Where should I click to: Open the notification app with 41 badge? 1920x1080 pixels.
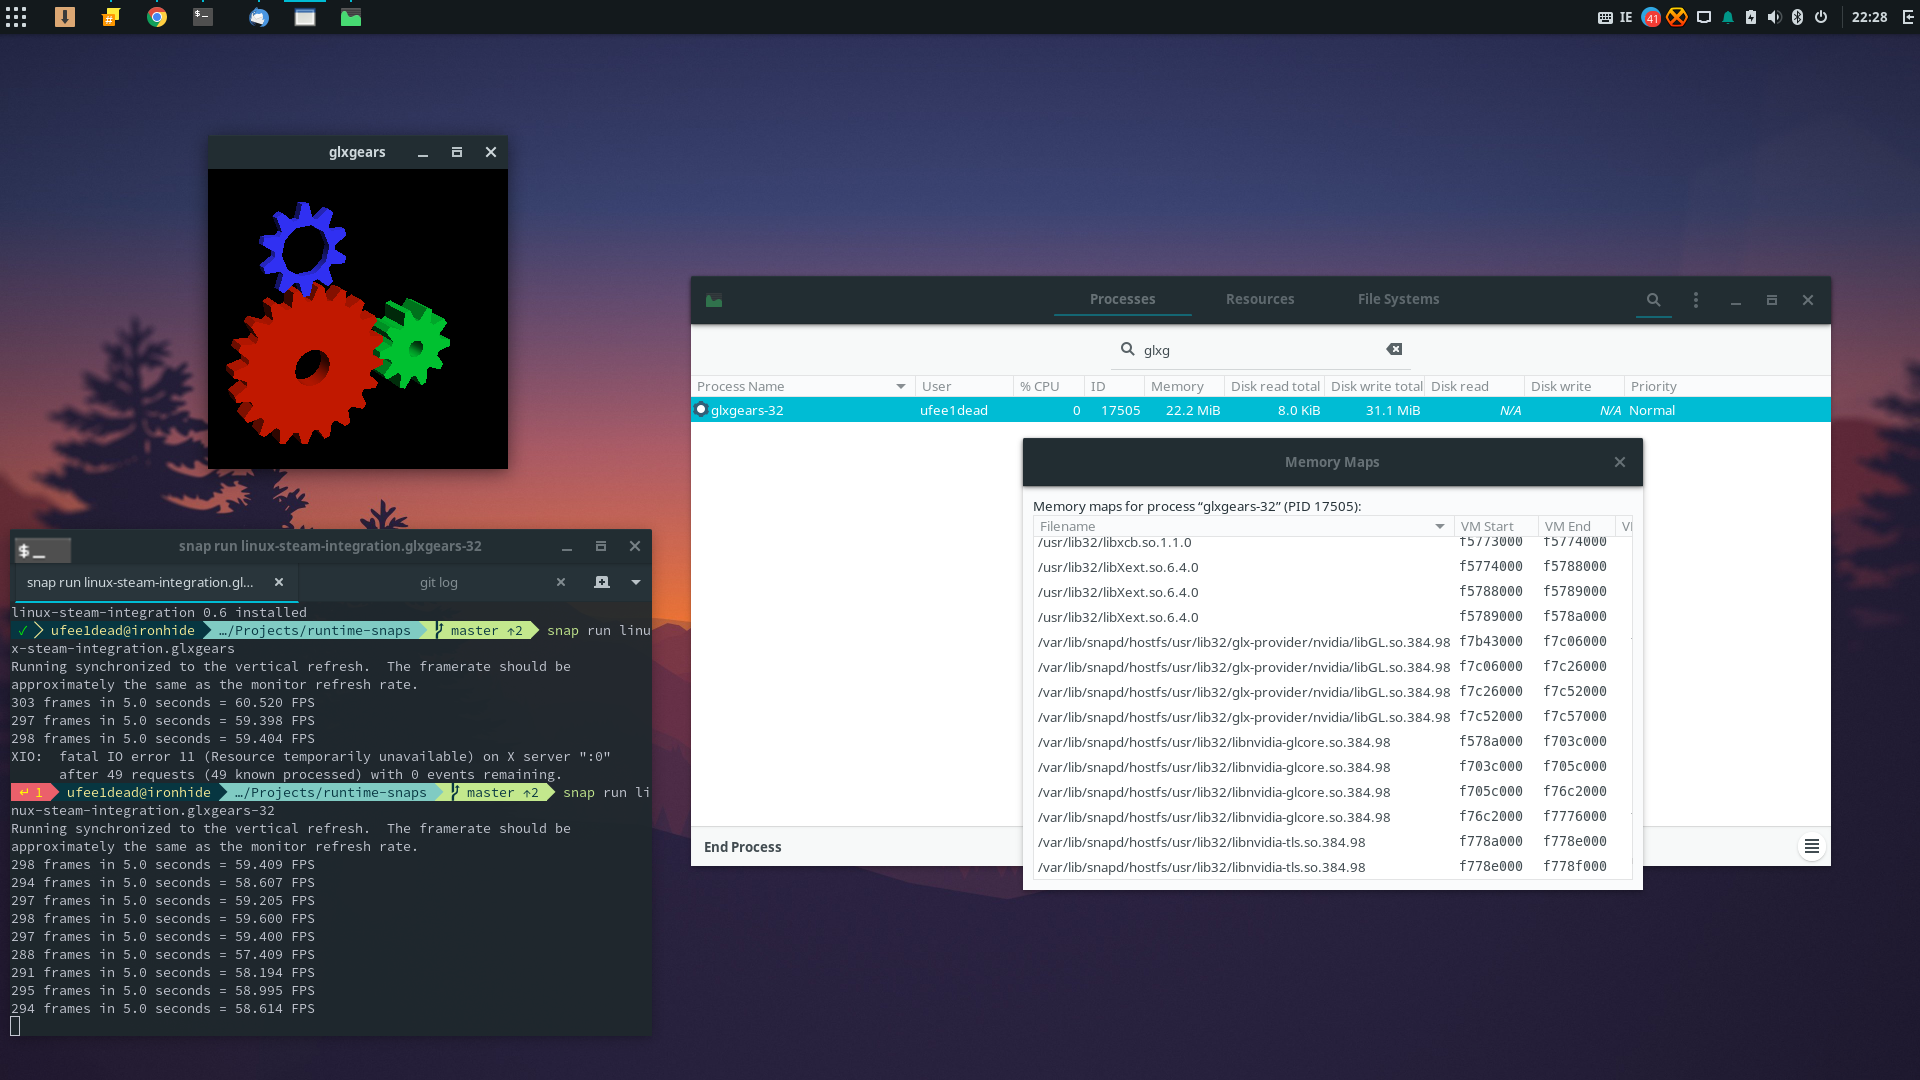pos(1651,17)
